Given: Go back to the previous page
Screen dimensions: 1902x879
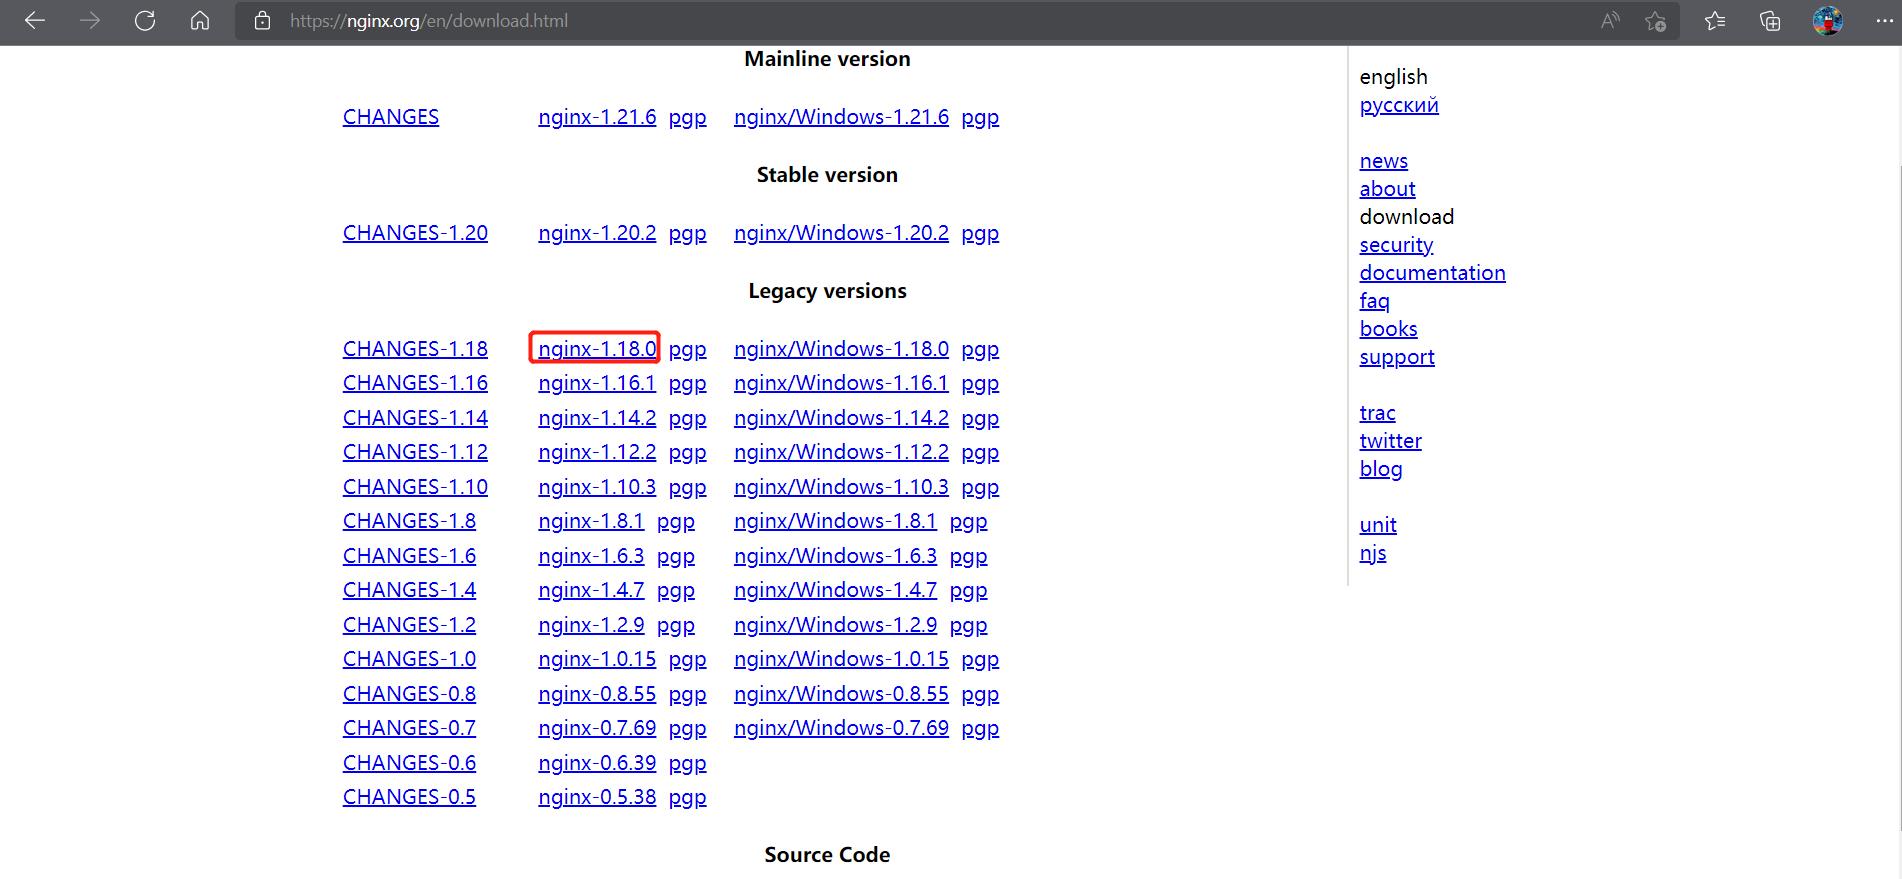Looking at the screenshot, I should tap(35, 20).
